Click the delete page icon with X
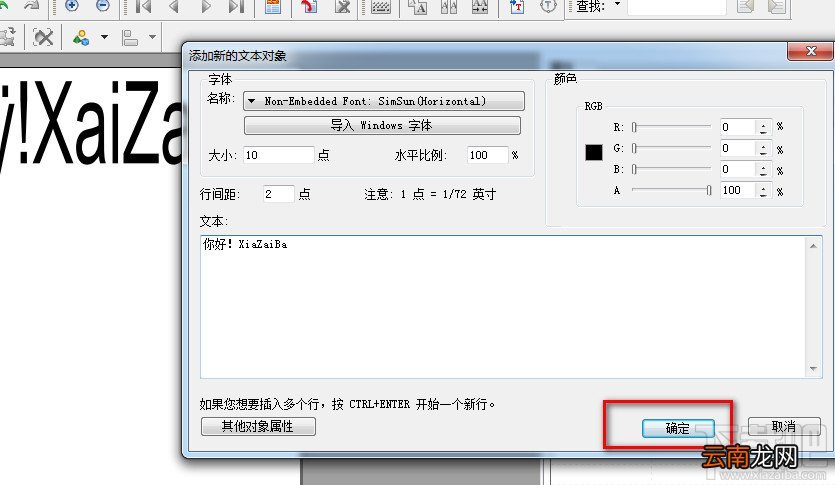 [x=342, y=6]
